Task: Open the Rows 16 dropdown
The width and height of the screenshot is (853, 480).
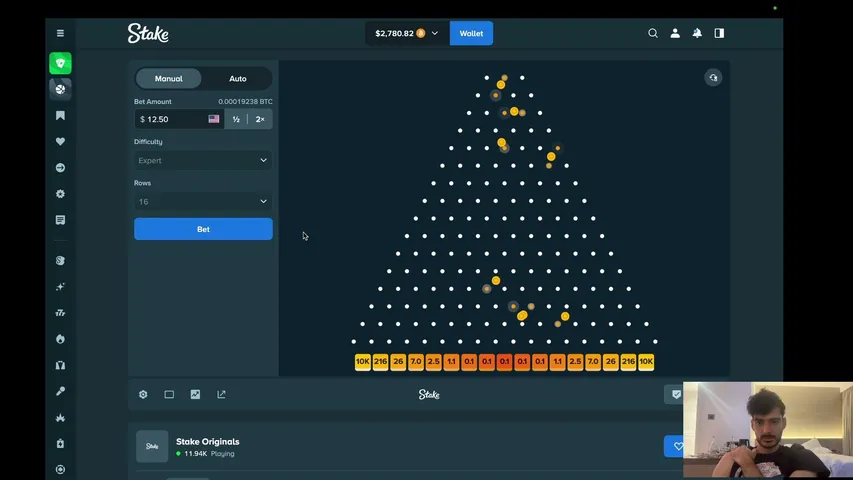Action: click(203, 202)
